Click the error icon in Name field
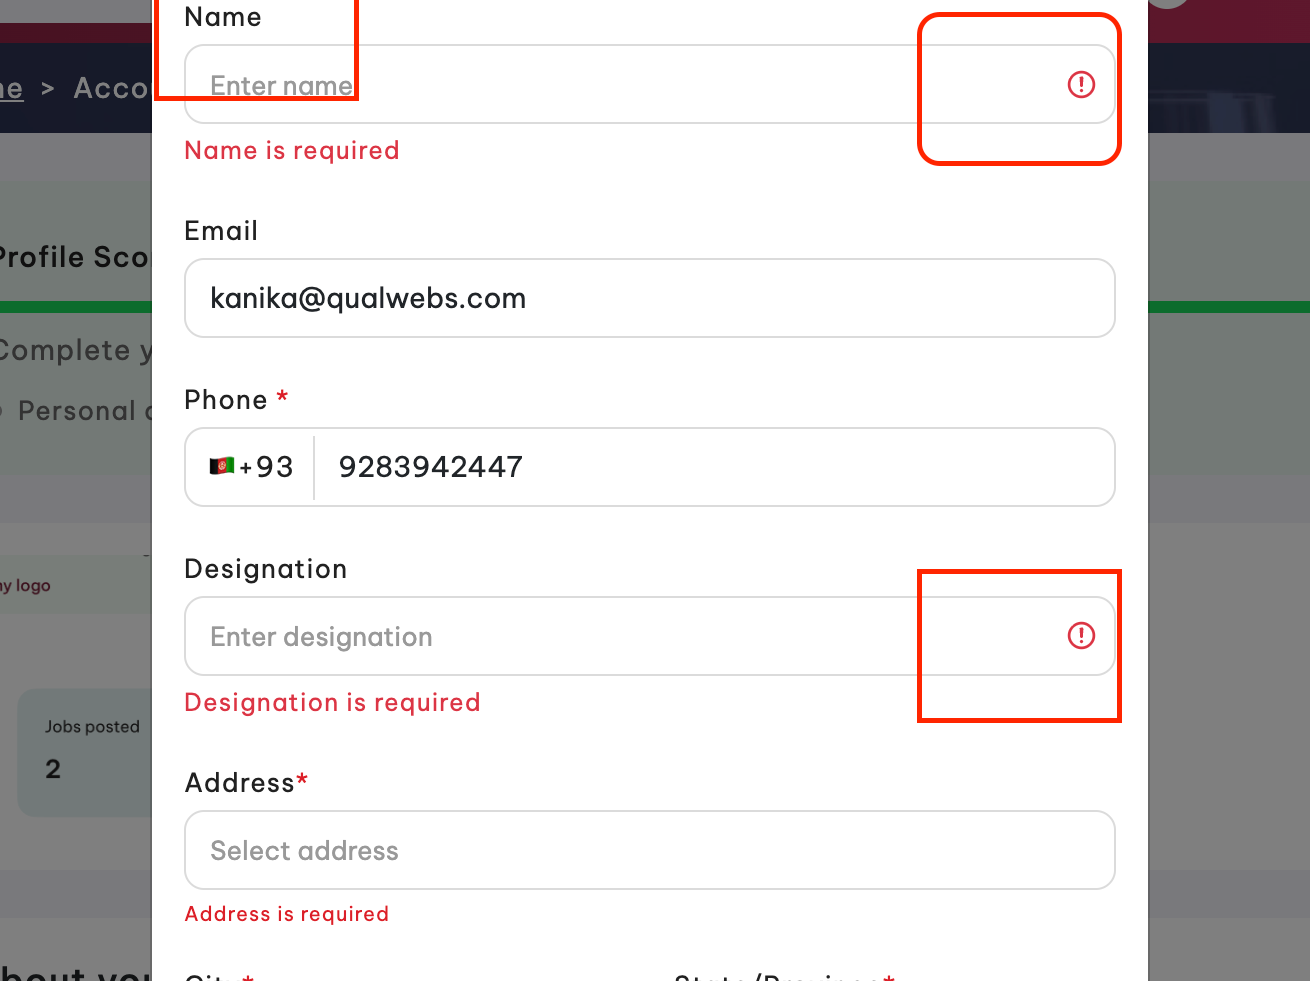This screenshot has width=1310, height=981. (x=1081, y=85)
